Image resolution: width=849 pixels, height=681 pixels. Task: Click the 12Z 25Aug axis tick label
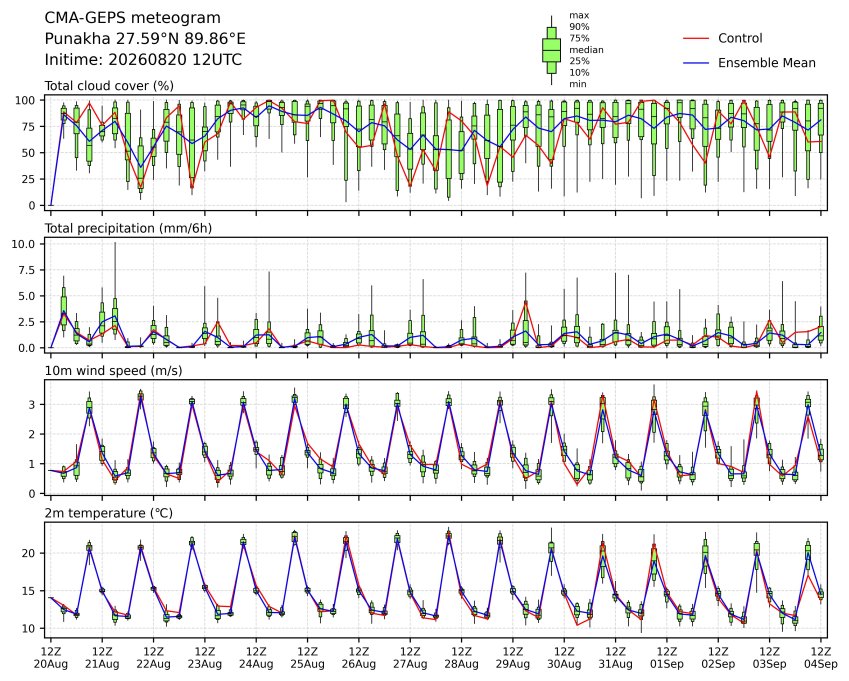pos(308,658)
